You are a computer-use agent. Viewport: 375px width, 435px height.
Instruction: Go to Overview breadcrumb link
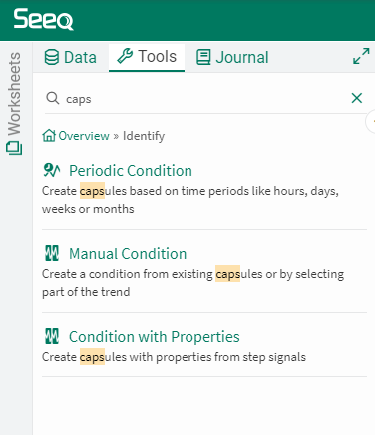tap(84, 136)
